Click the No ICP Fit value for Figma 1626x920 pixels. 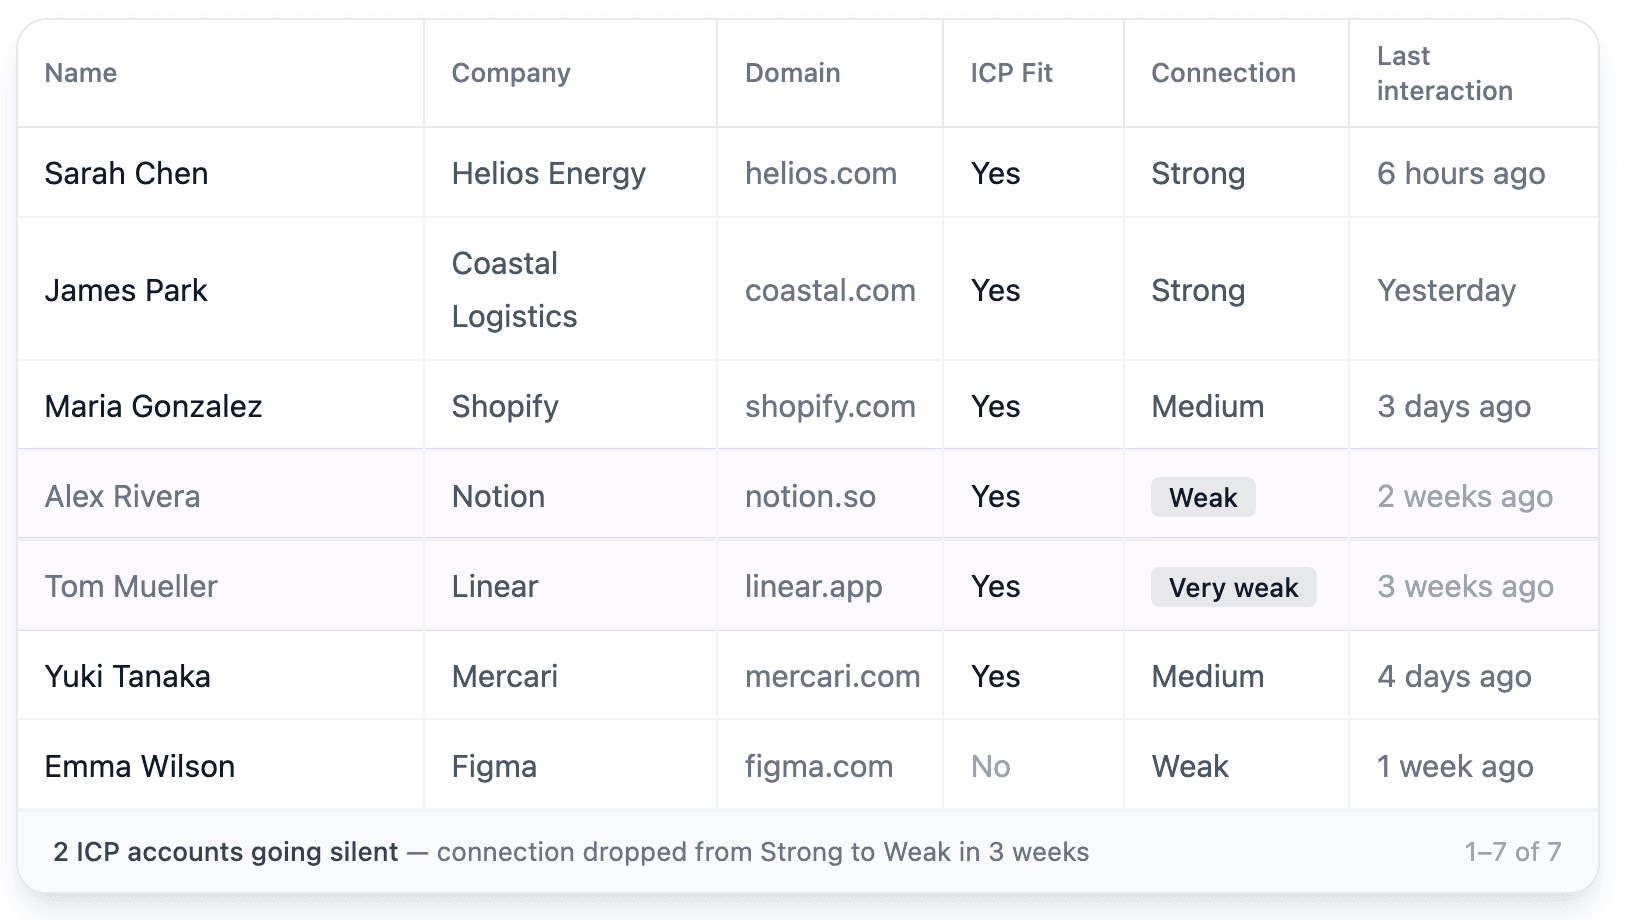tap(990, 767)
